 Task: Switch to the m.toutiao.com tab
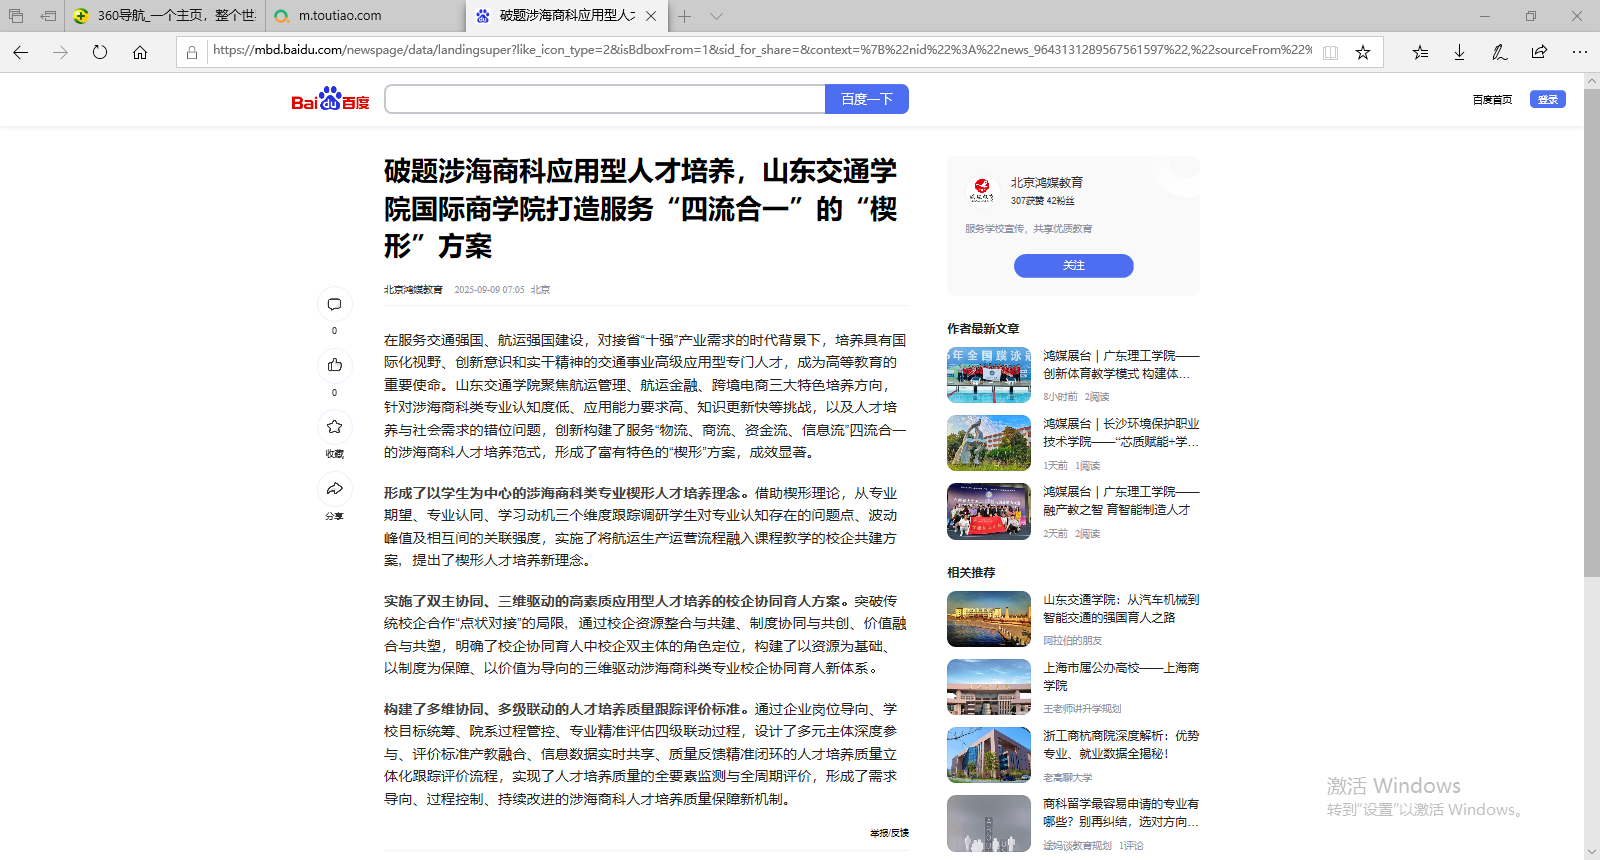(340, 16)
